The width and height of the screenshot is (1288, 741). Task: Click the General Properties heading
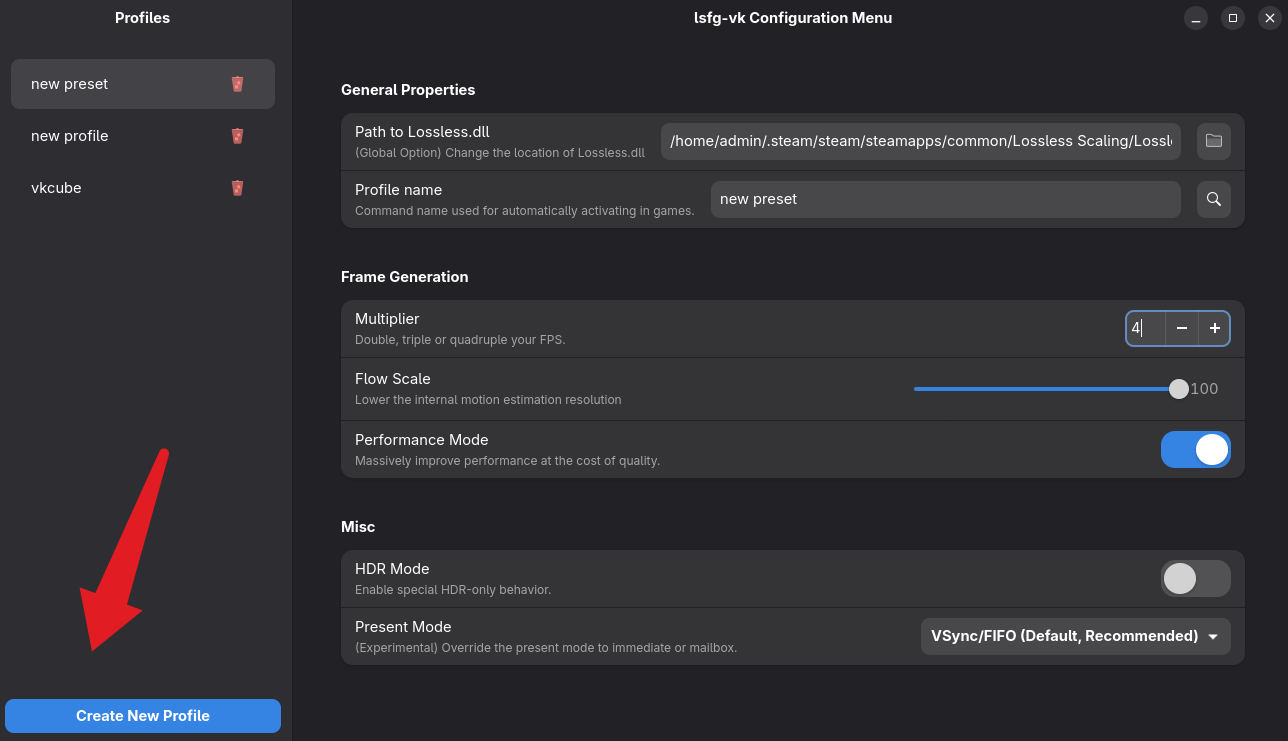[x=408, y=90]
